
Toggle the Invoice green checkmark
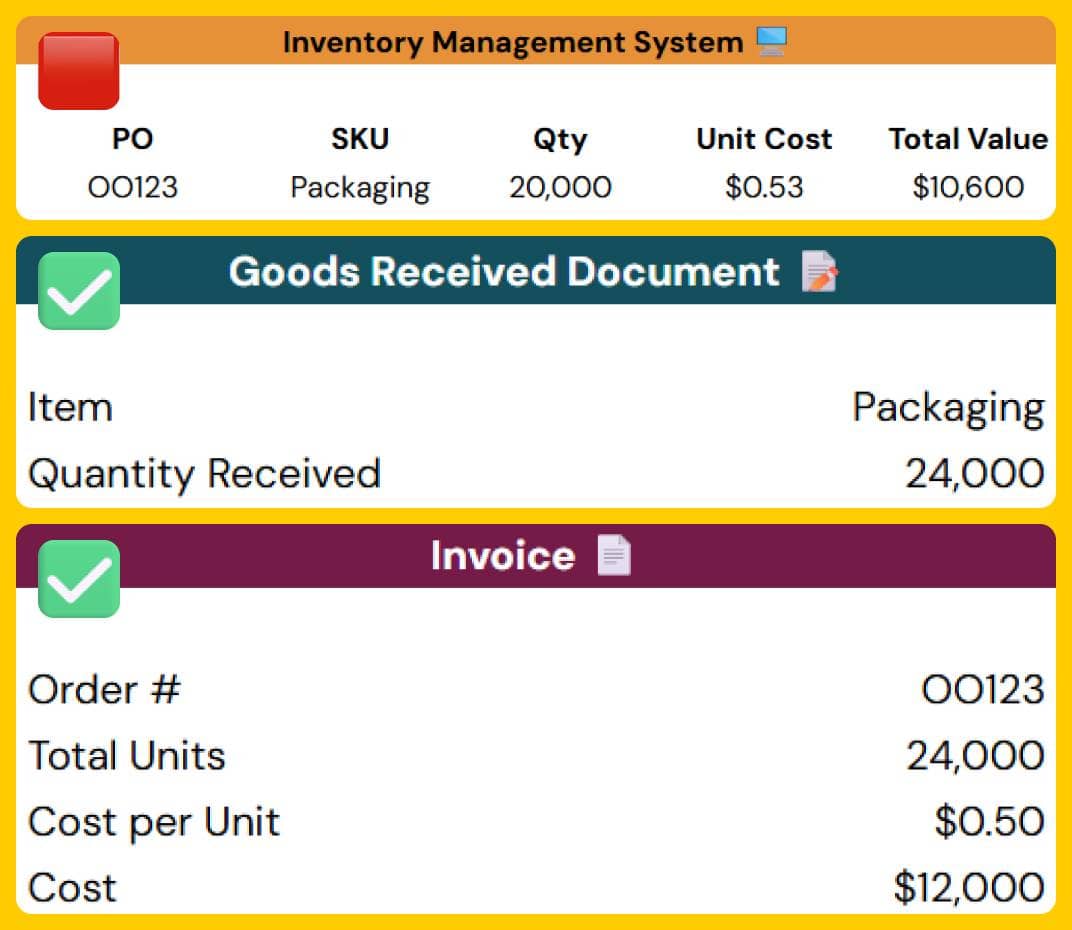pos(78,578)
